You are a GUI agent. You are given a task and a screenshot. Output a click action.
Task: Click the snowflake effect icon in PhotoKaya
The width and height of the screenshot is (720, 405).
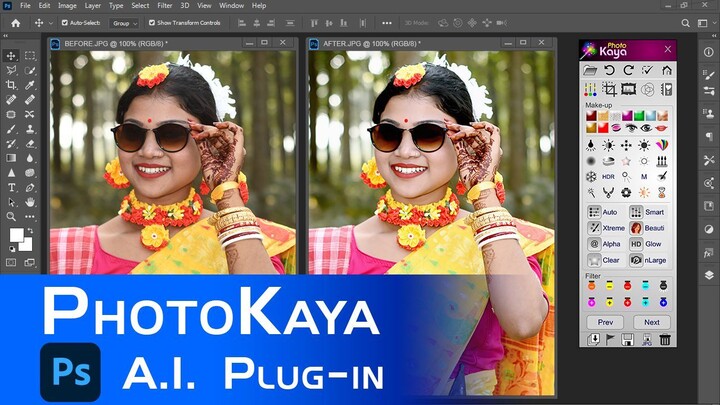pos(591,176)
